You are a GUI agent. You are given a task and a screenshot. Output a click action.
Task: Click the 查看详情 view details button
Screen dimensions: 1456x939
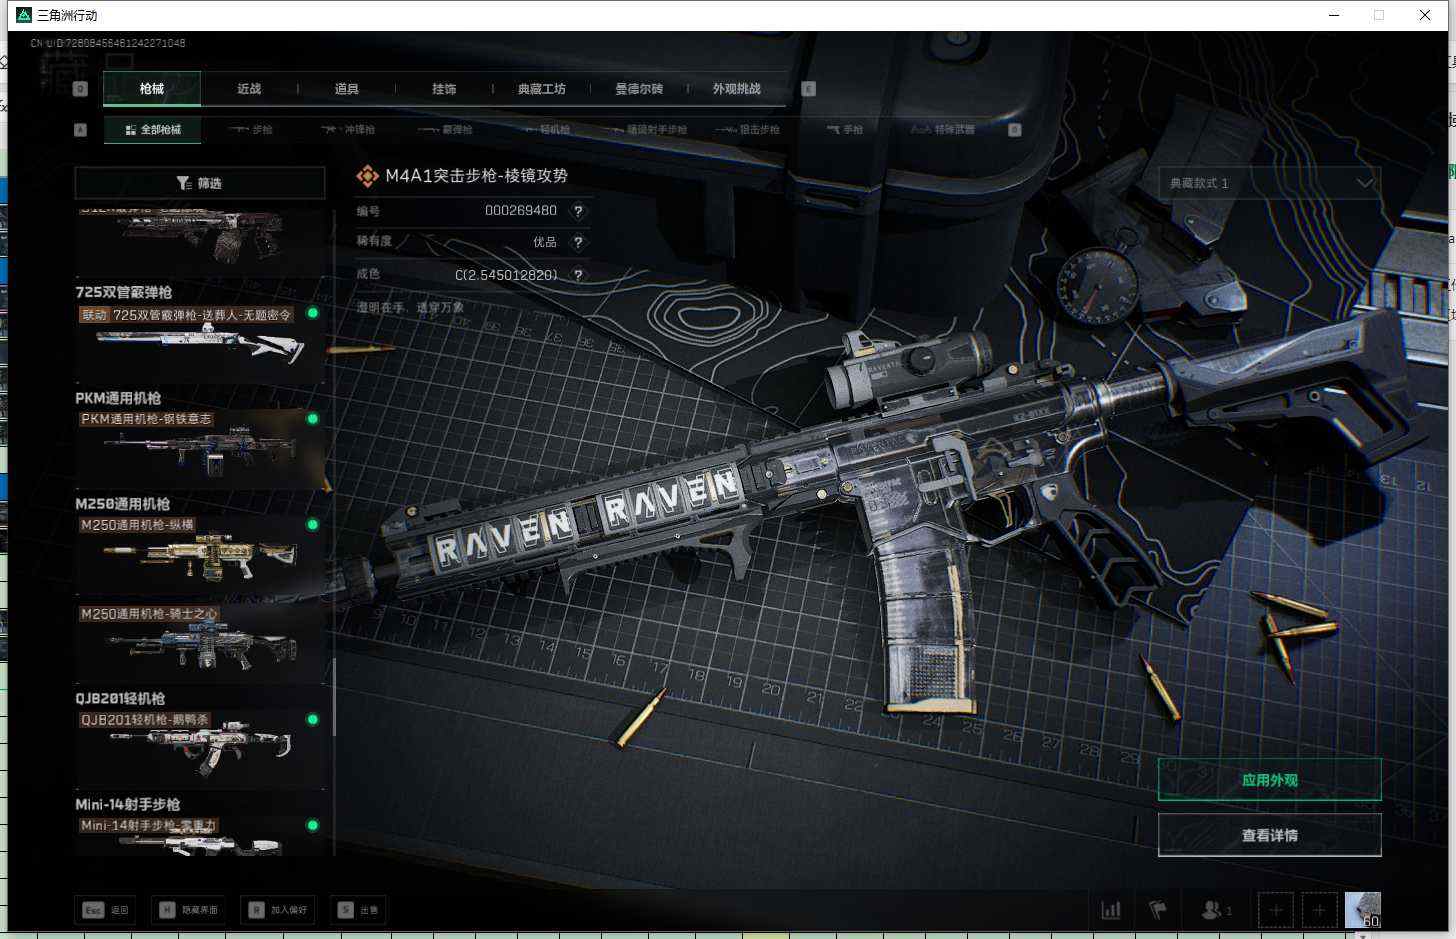coord(1270,835)
